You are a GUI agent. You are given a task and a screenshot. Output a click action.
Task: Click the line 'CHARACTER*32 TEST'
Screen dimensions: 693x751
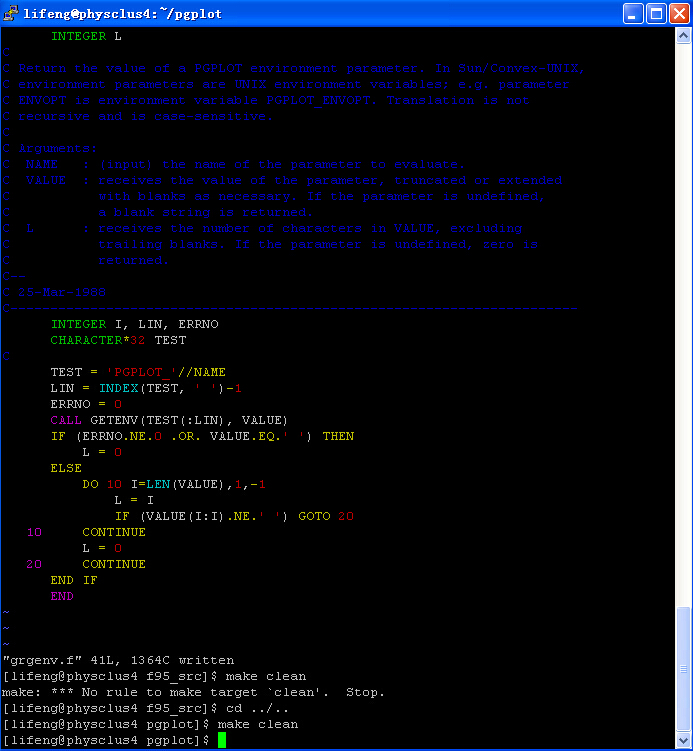click(118, 340)
